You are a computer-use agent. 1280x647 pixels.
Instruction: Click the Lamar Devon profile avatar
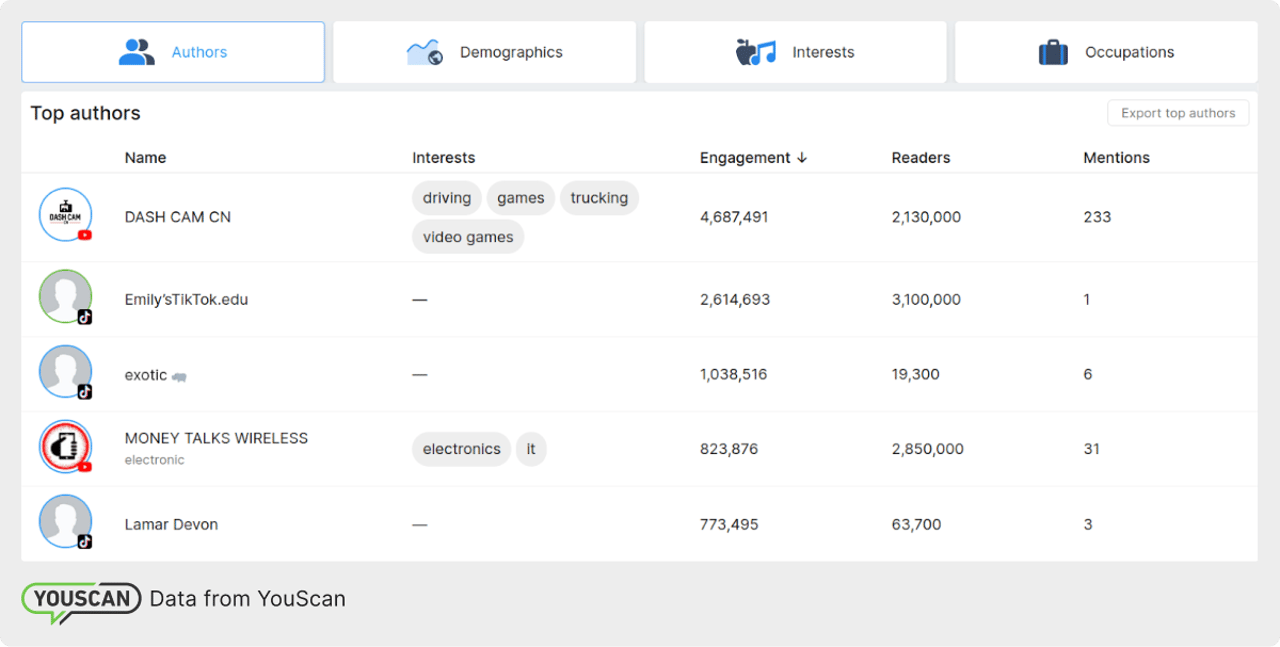pyautogui.click(x=65, y=522)
